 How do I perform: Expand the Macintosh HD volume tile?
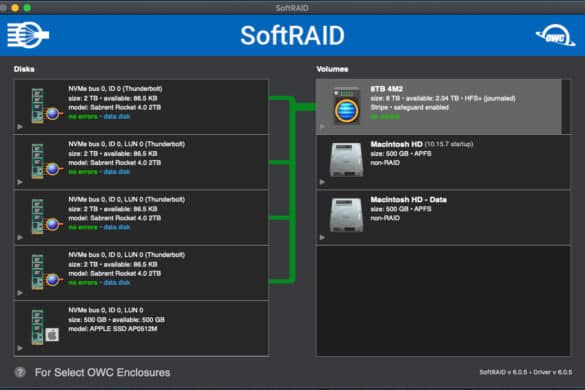[322, 182]
